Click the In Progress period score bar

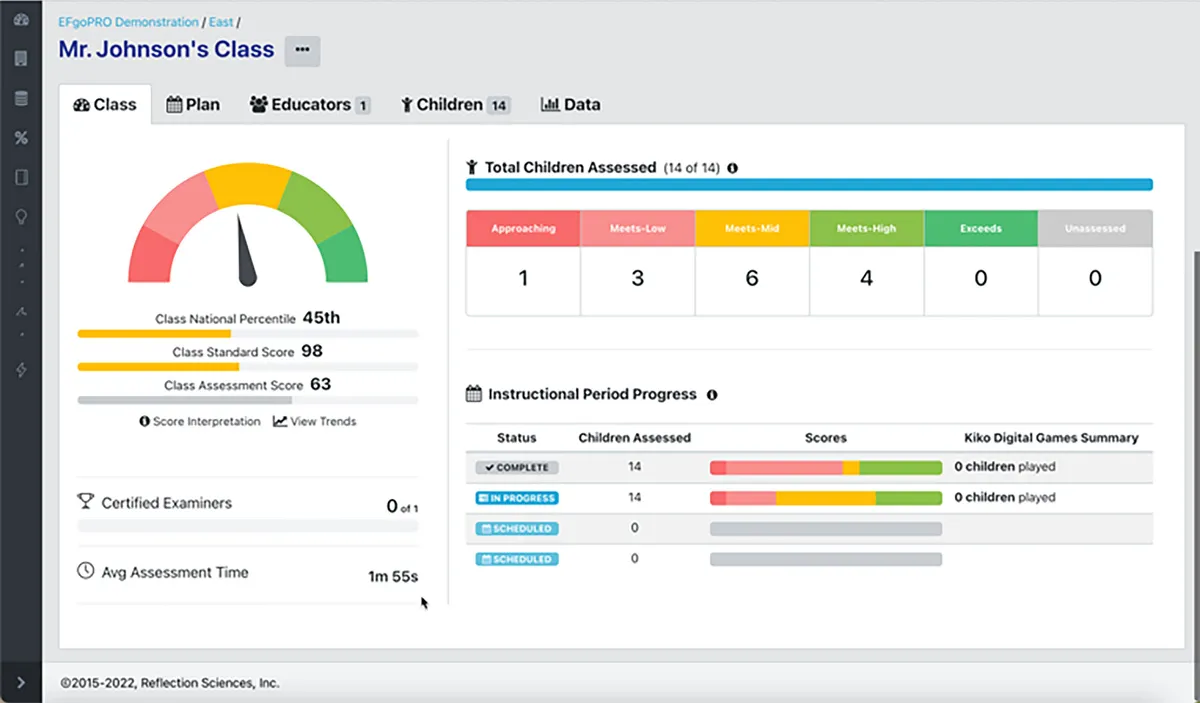click(825, 498)
